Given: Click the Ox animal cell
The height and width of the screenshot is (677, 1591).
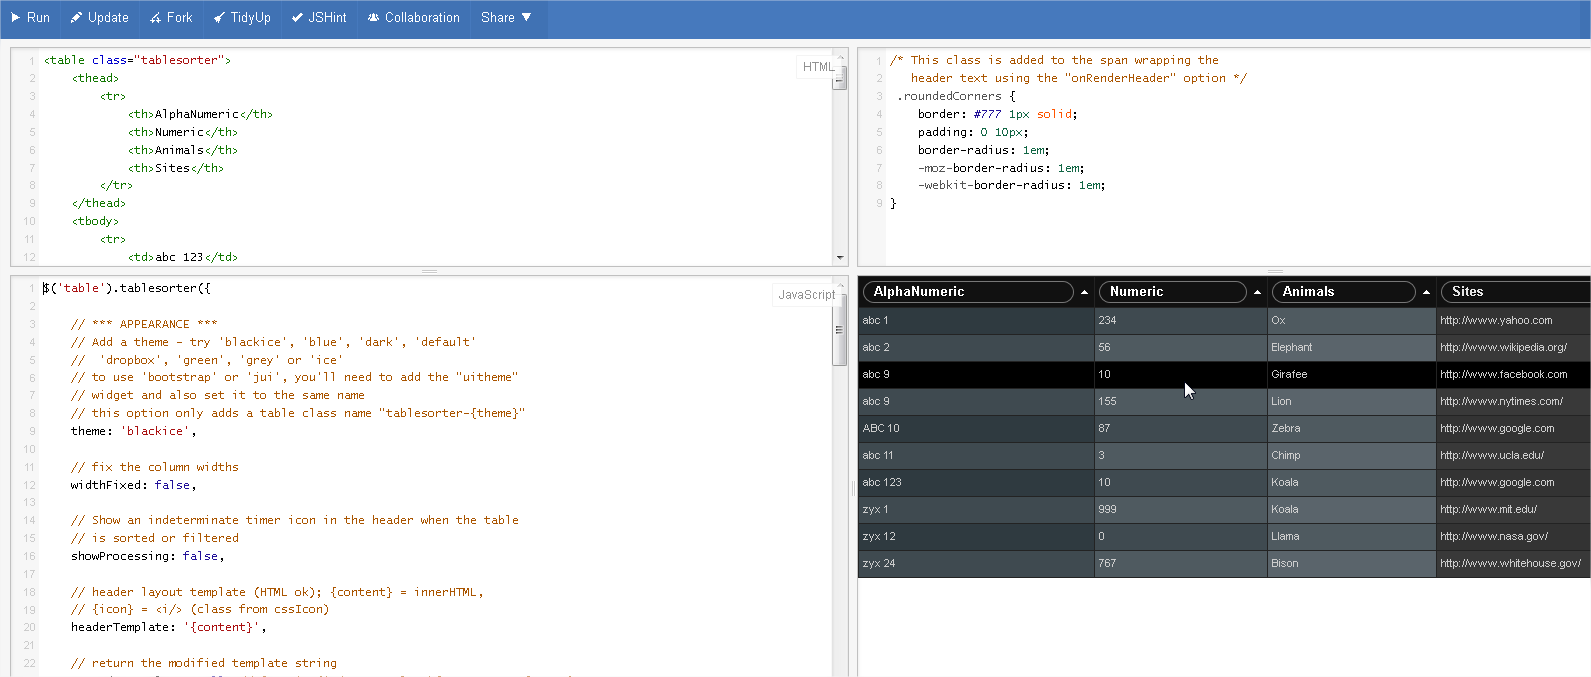Looking at the screenshot, I should [x=1352, y=321].
